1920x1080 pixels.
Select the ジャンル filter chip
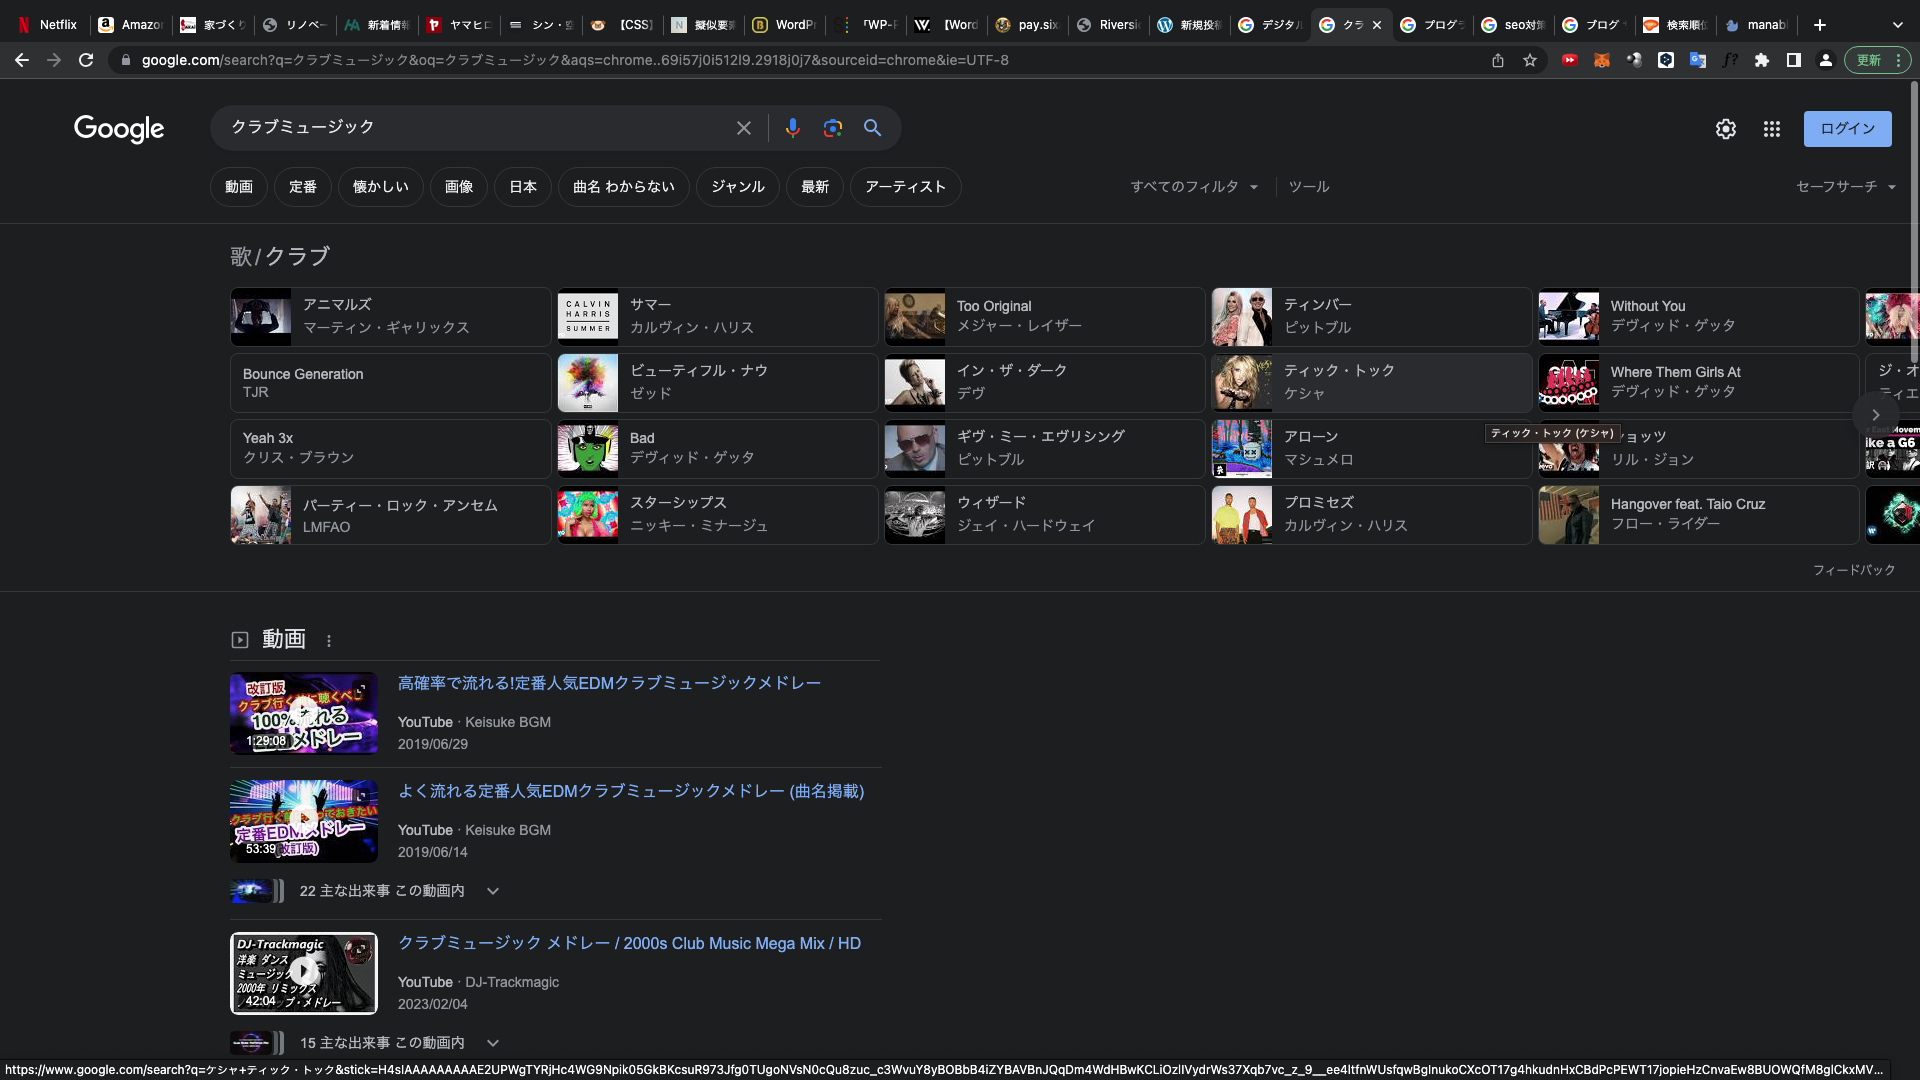(x=738, y=187)
